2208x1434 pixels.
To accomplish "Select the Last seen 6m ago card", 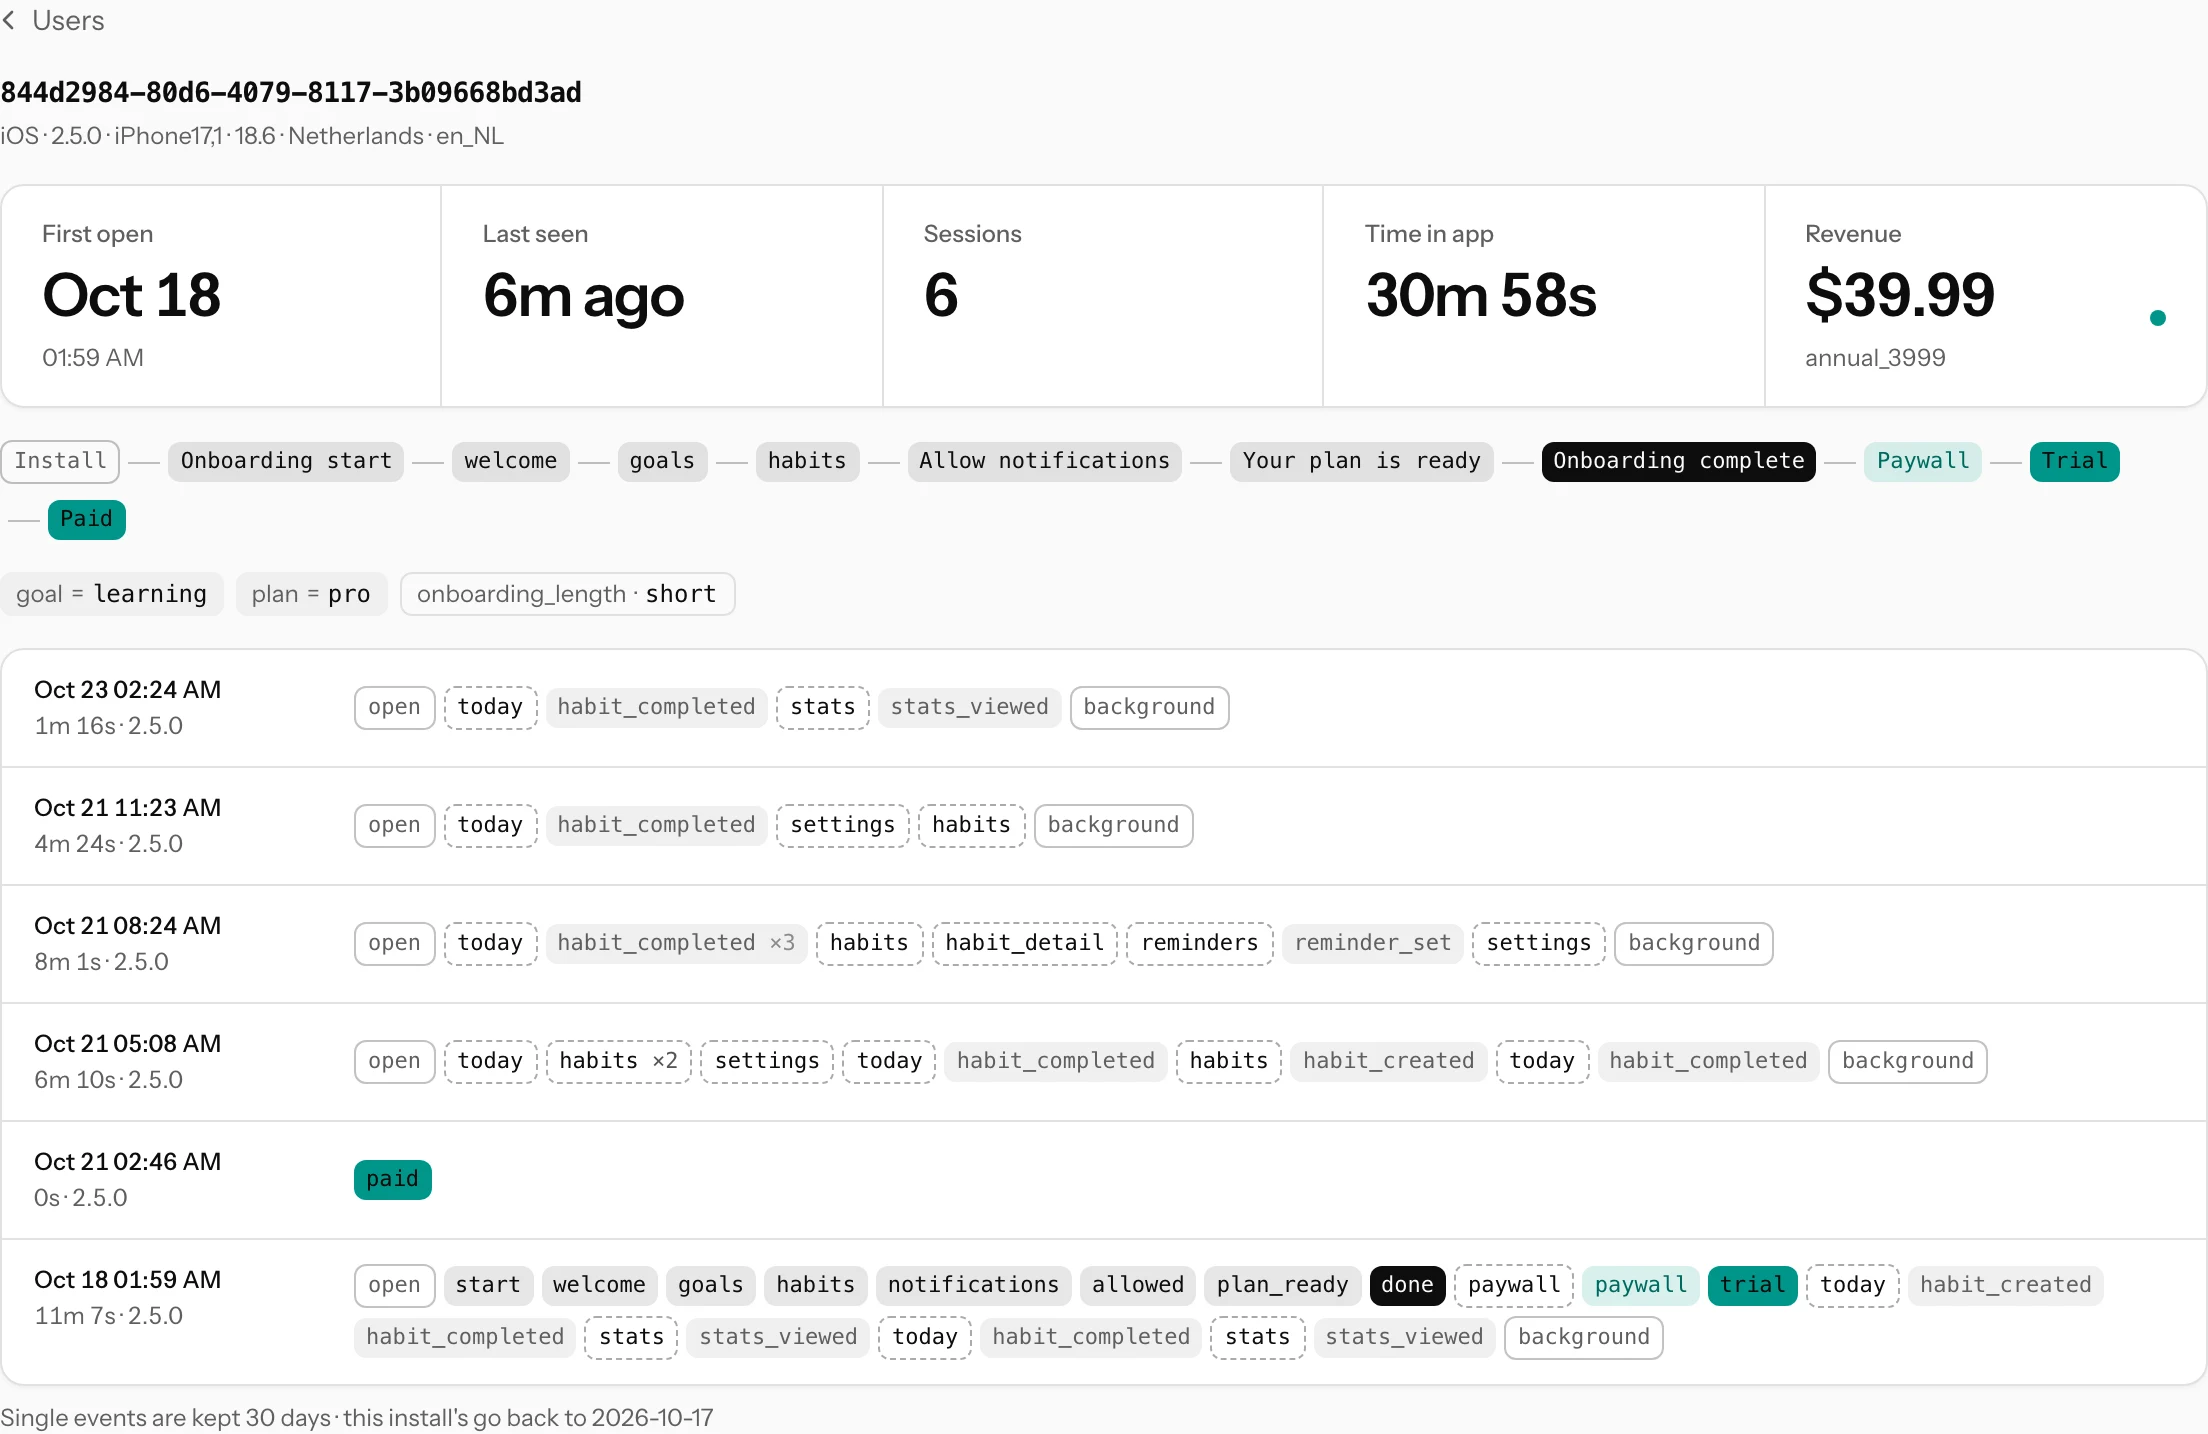I will (662, 296).
